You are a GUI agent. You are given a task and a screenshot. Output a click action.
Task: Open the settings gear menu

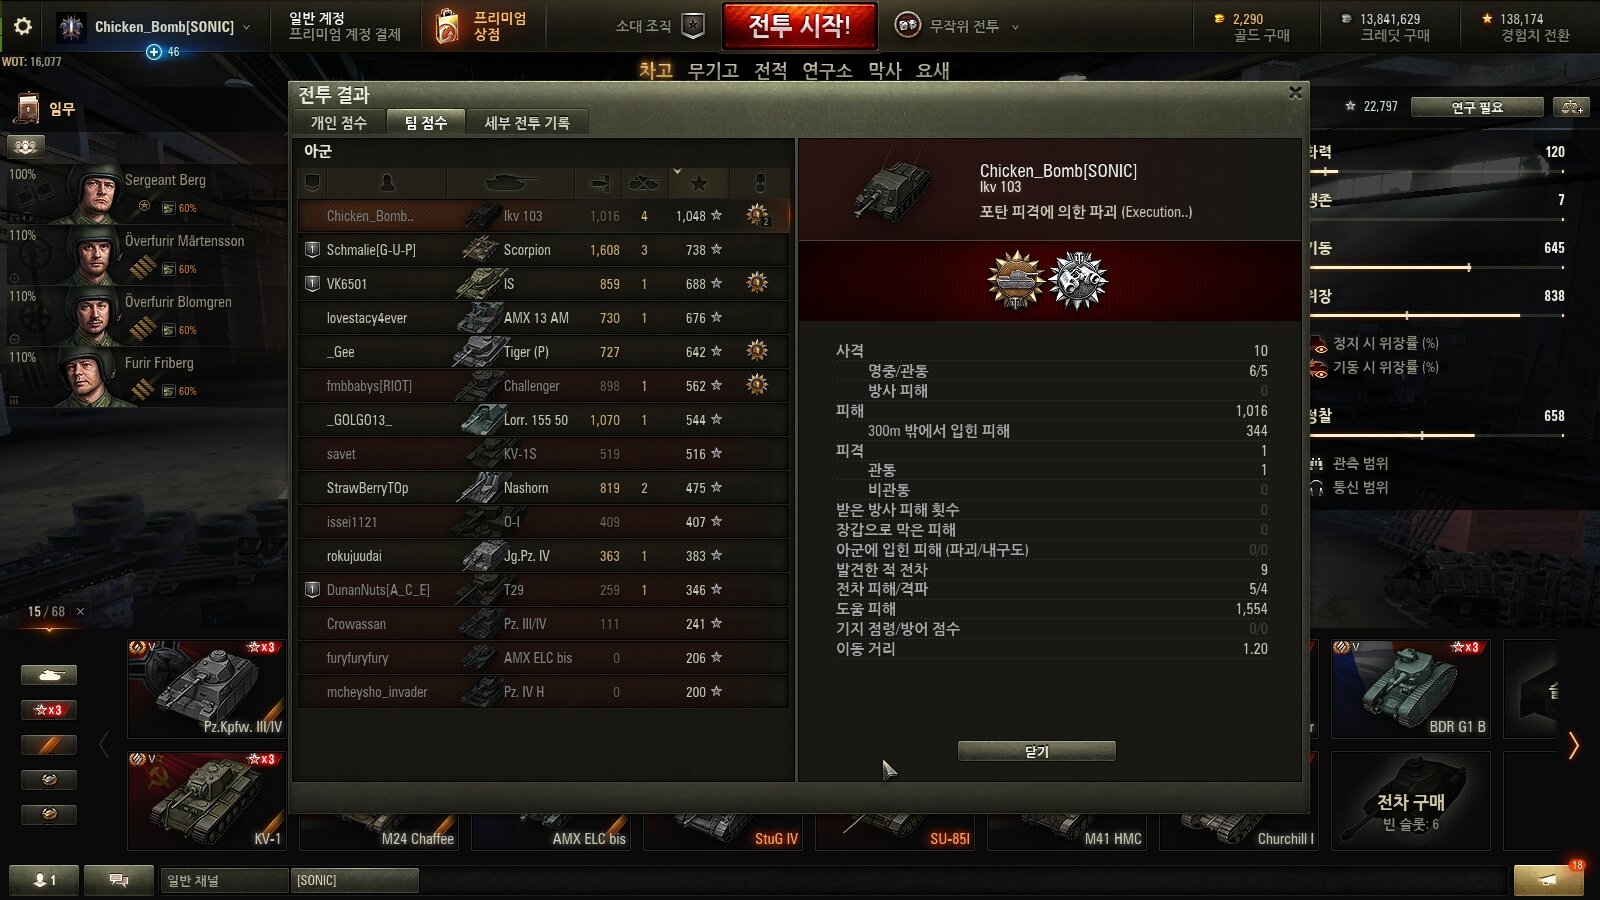[x=22, y=26]
